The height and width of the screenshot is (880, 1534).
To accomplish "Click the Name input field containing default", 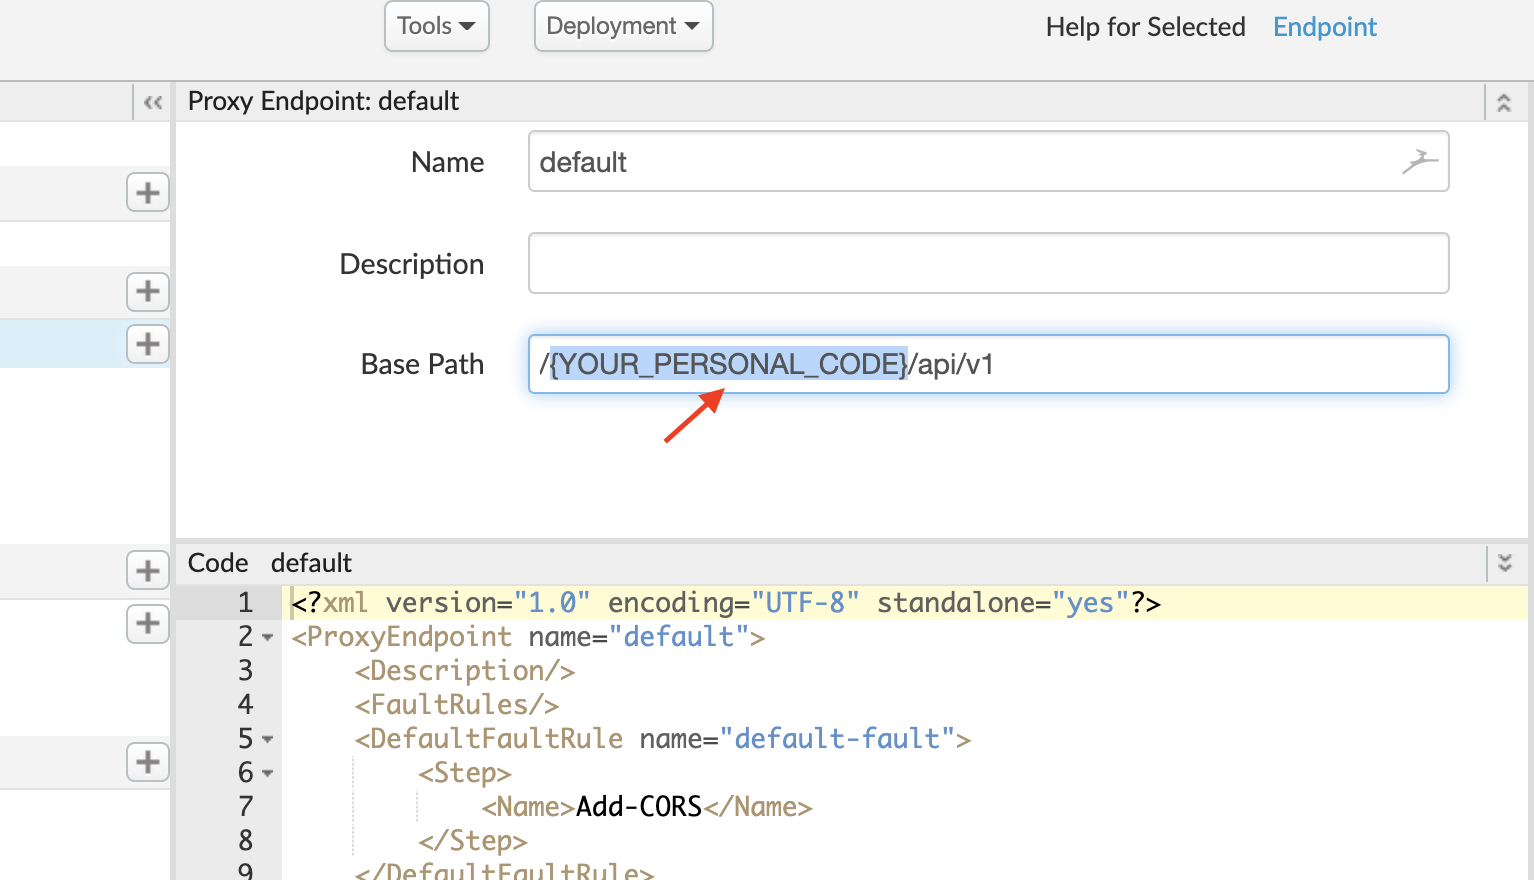I will (x=988, y=161).
